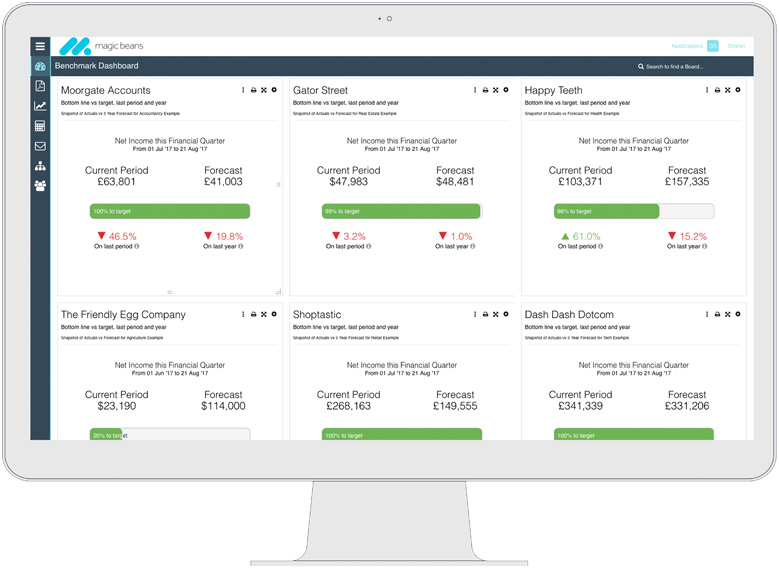Open the organisation hierarchy sidebar icon

tap(40, 166)
